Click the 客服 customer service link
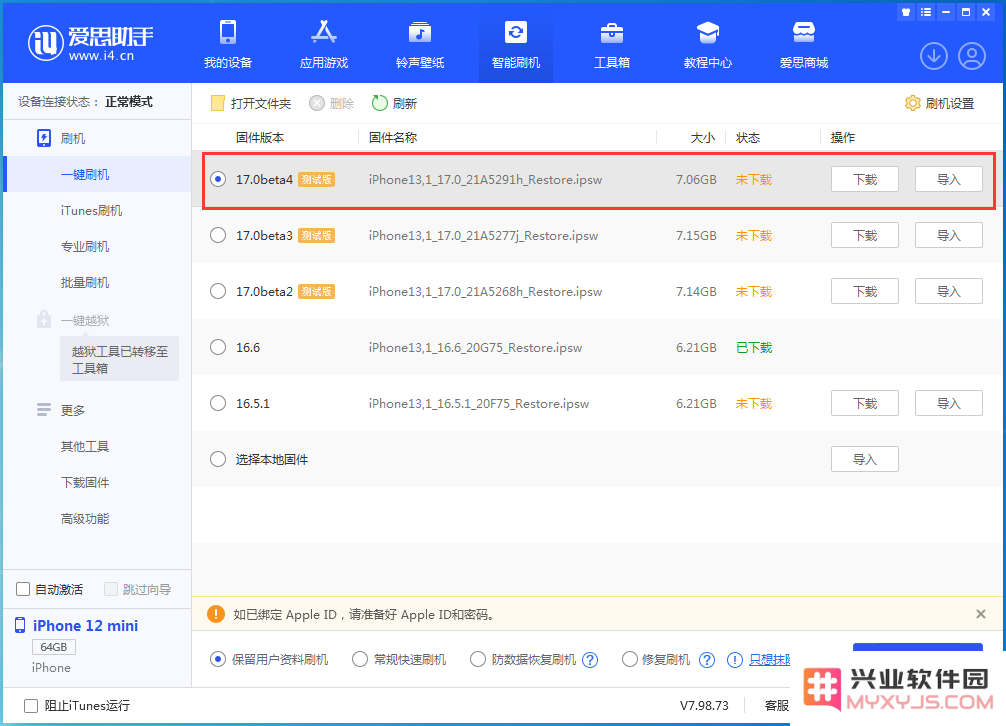The width and height of the screenshot is (1006, 726). (x=777, y=705)
